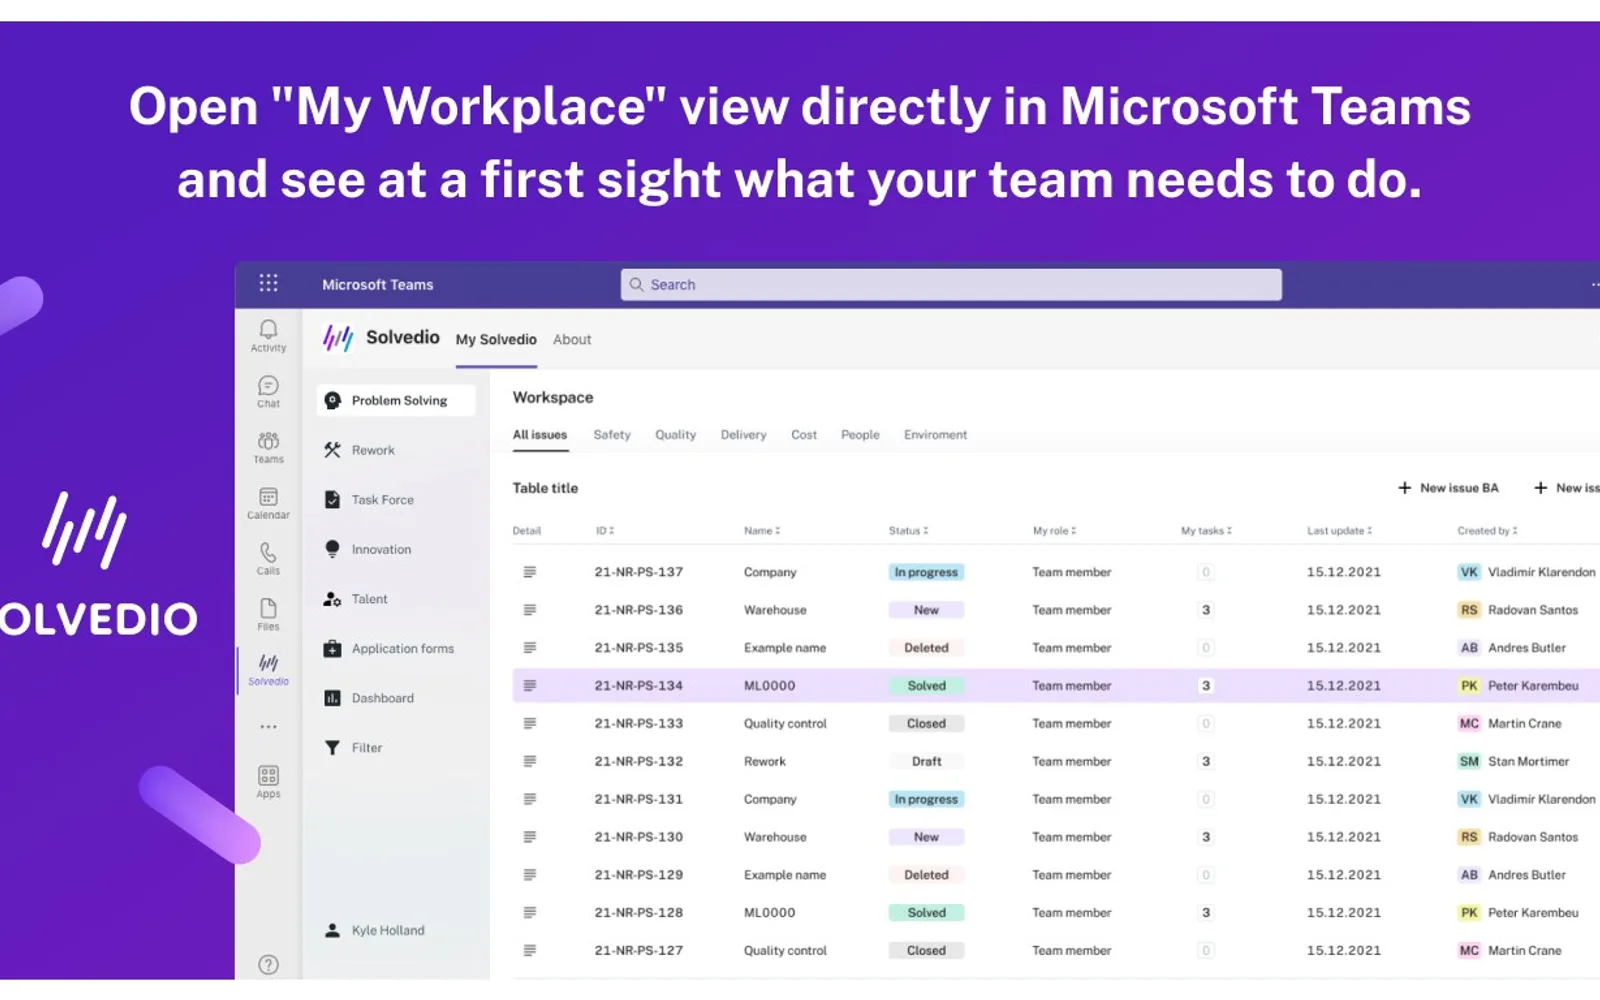Select Safety issues tab
Screen dimensions: 1600x1000
tap(612, 435)
